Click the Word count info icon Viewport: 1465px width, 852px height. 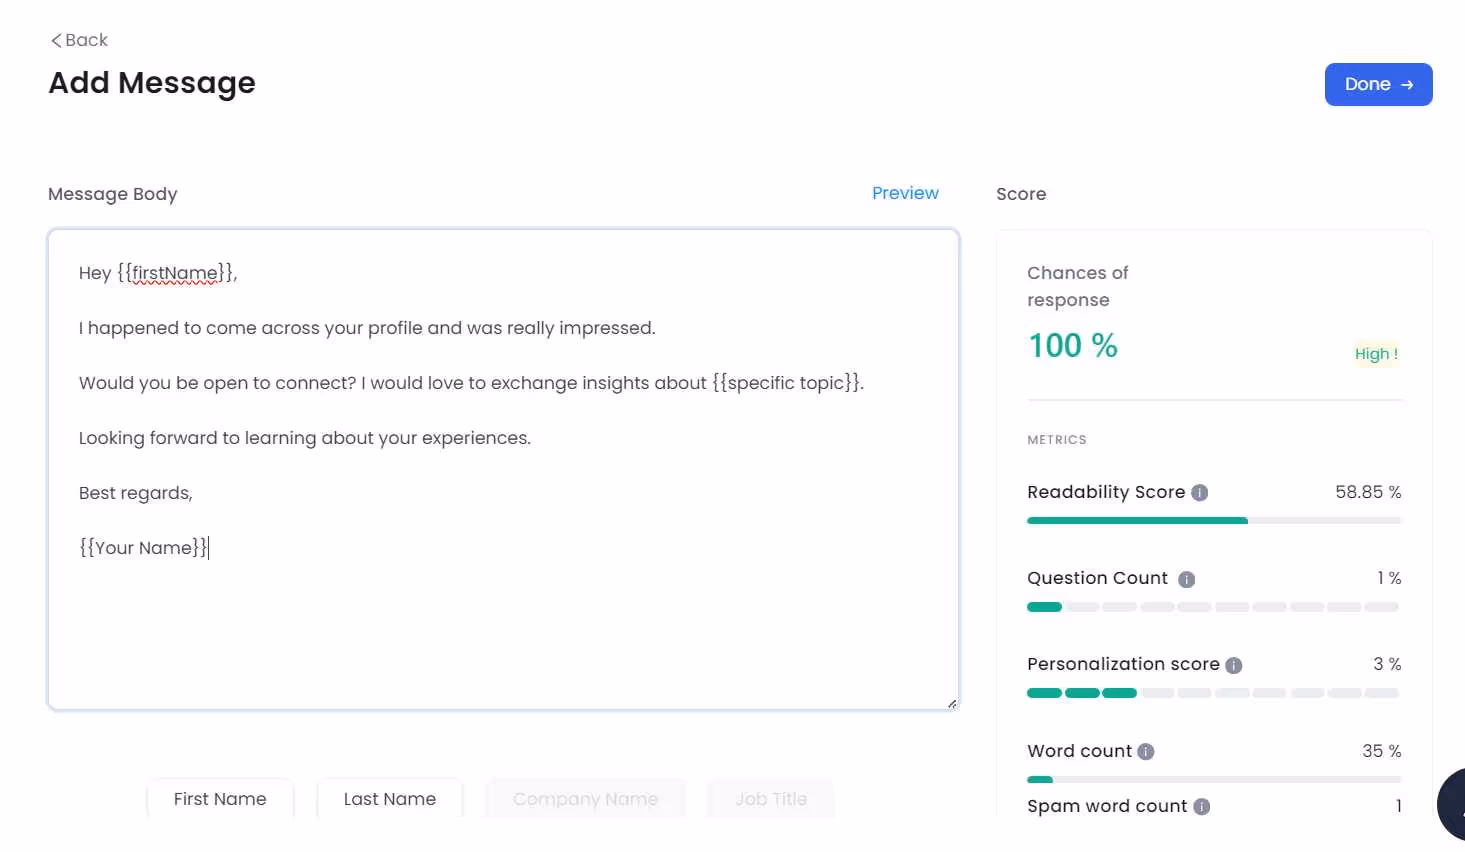tap(1146, 751)
